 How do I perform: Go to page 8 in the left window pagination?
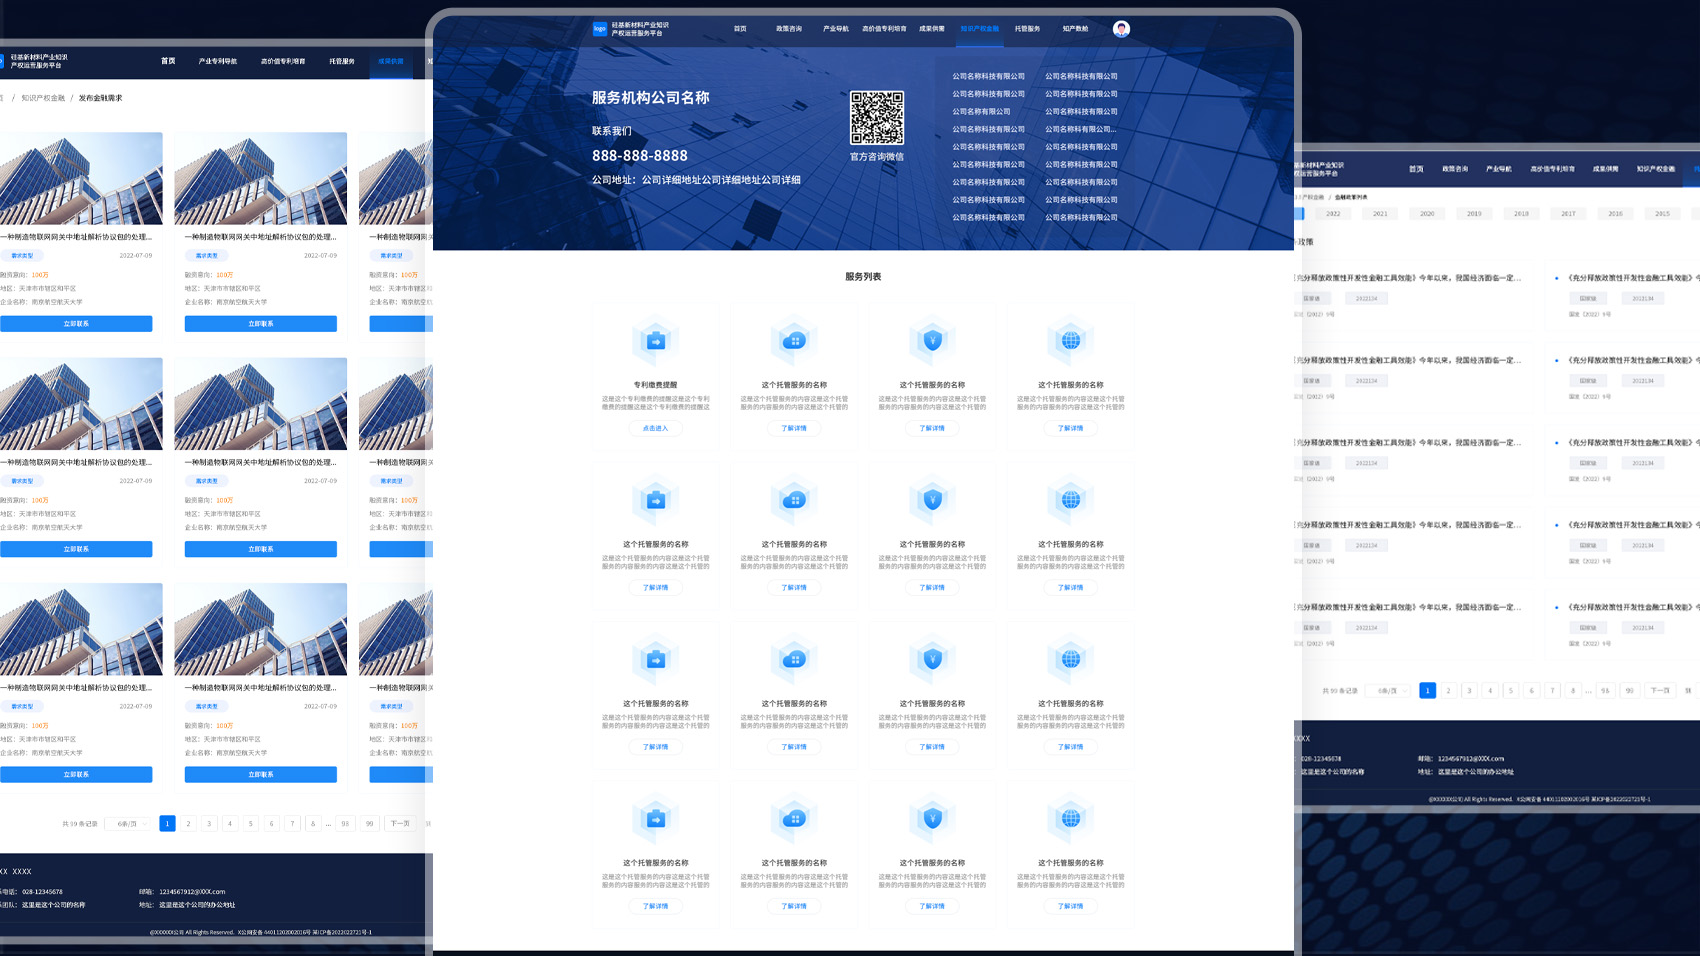click(313, 824)
